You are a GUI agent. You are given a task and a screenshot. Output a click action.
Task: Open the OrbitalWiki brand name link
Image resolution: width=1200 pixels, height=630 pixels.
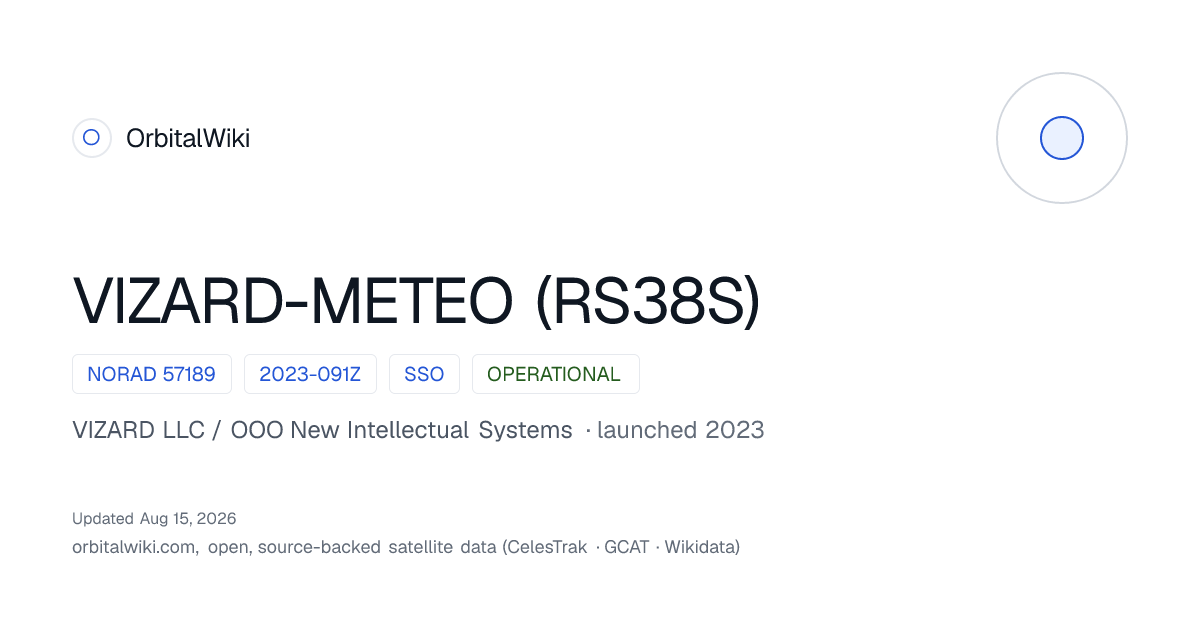tap(188, 139)
